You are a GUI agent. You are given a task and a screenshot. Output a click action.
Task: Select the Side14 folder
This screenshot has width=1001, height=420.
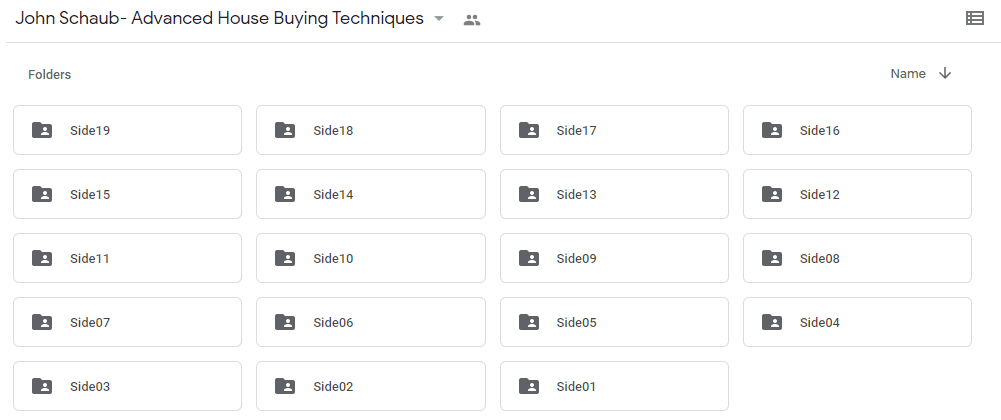tap(371, 194)
